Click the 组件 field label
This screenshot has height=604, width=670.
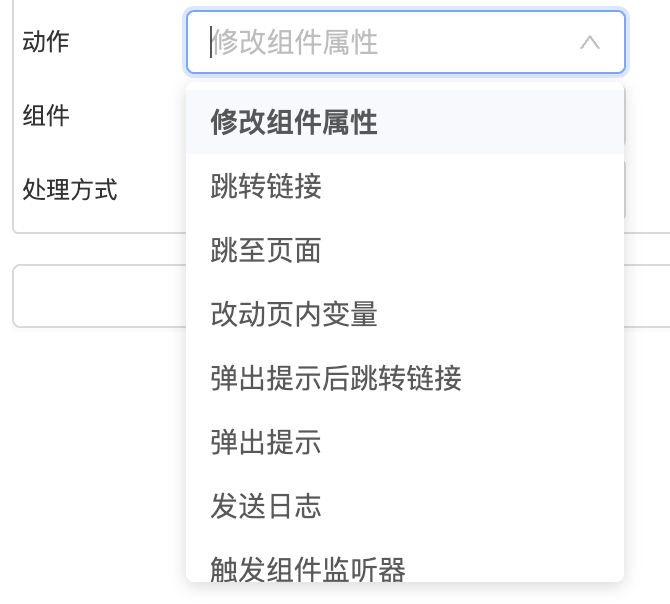(46, 116)
